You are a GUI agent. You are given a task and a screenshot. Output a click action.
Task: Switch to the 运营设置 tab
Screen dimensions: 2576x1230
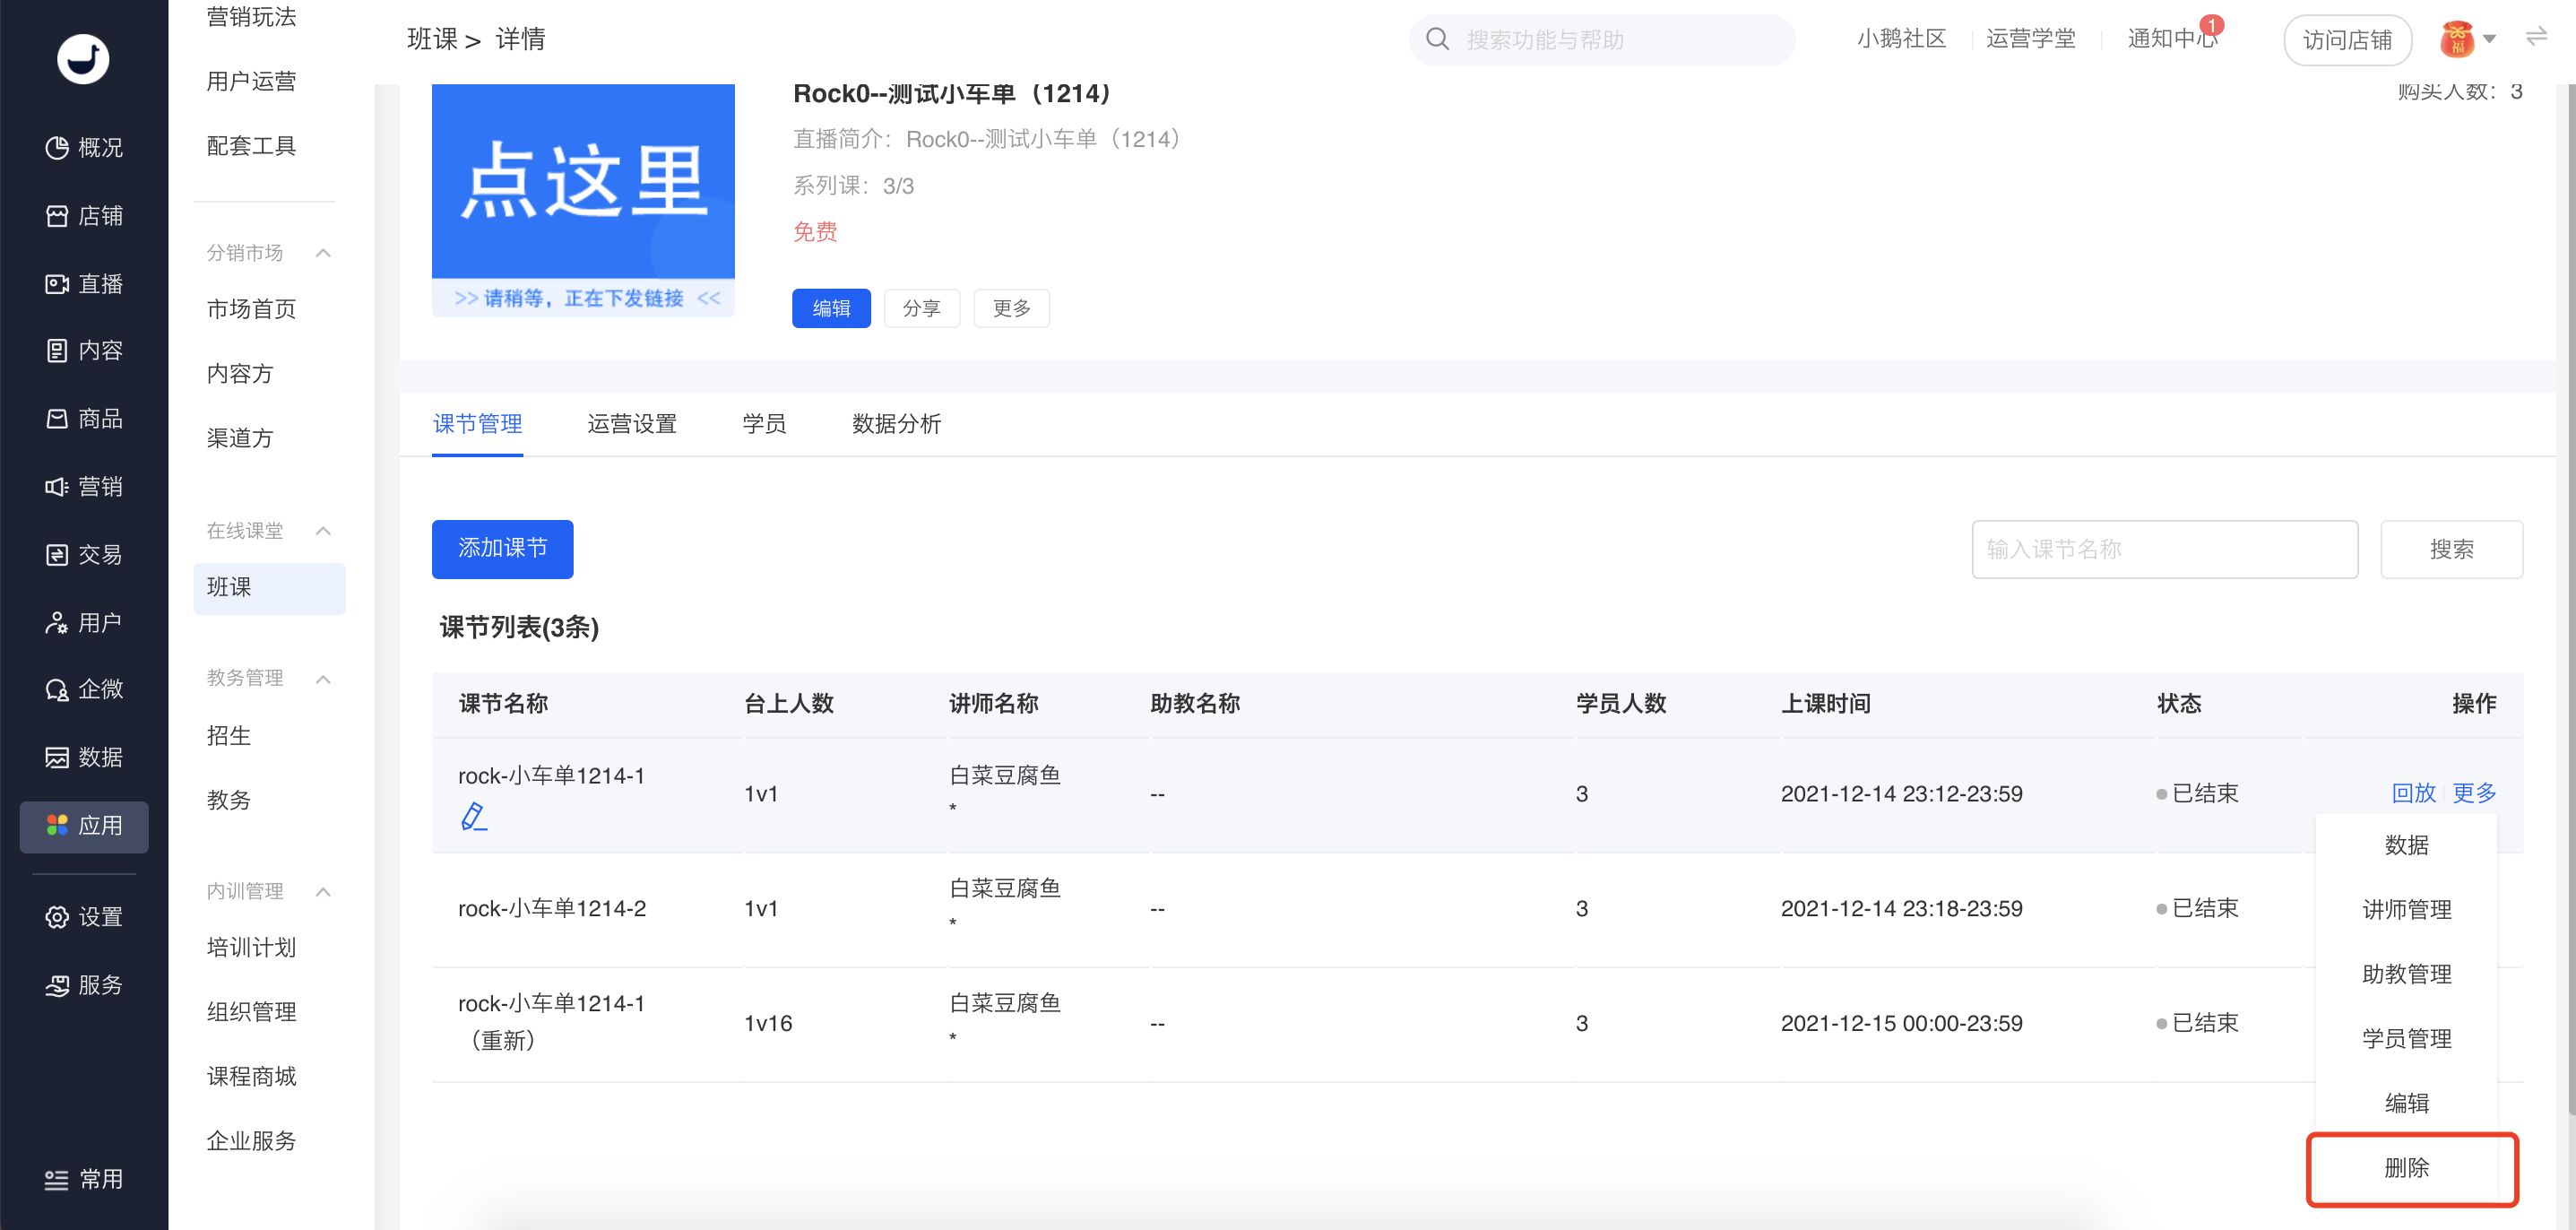click(631, 424)
